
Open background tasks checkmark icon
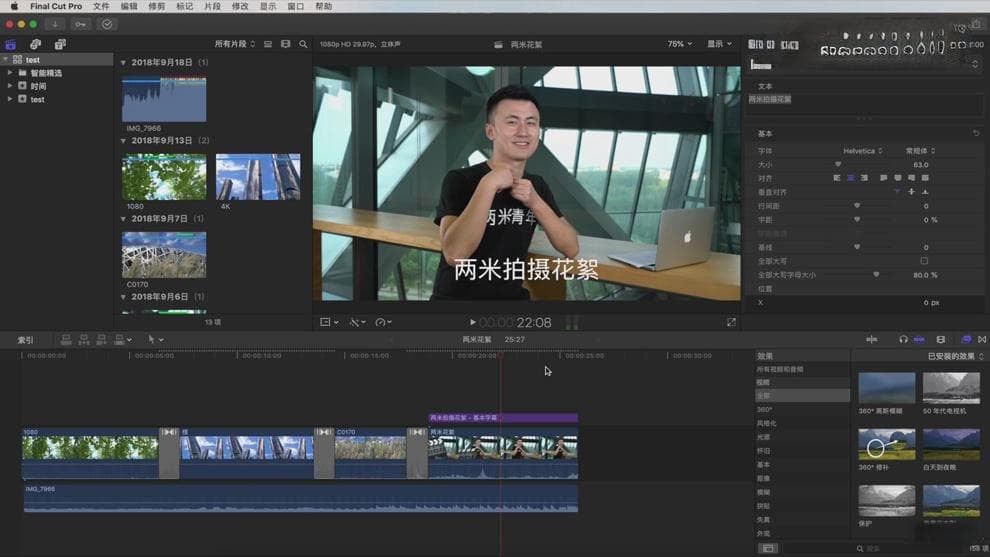point(107,24)
